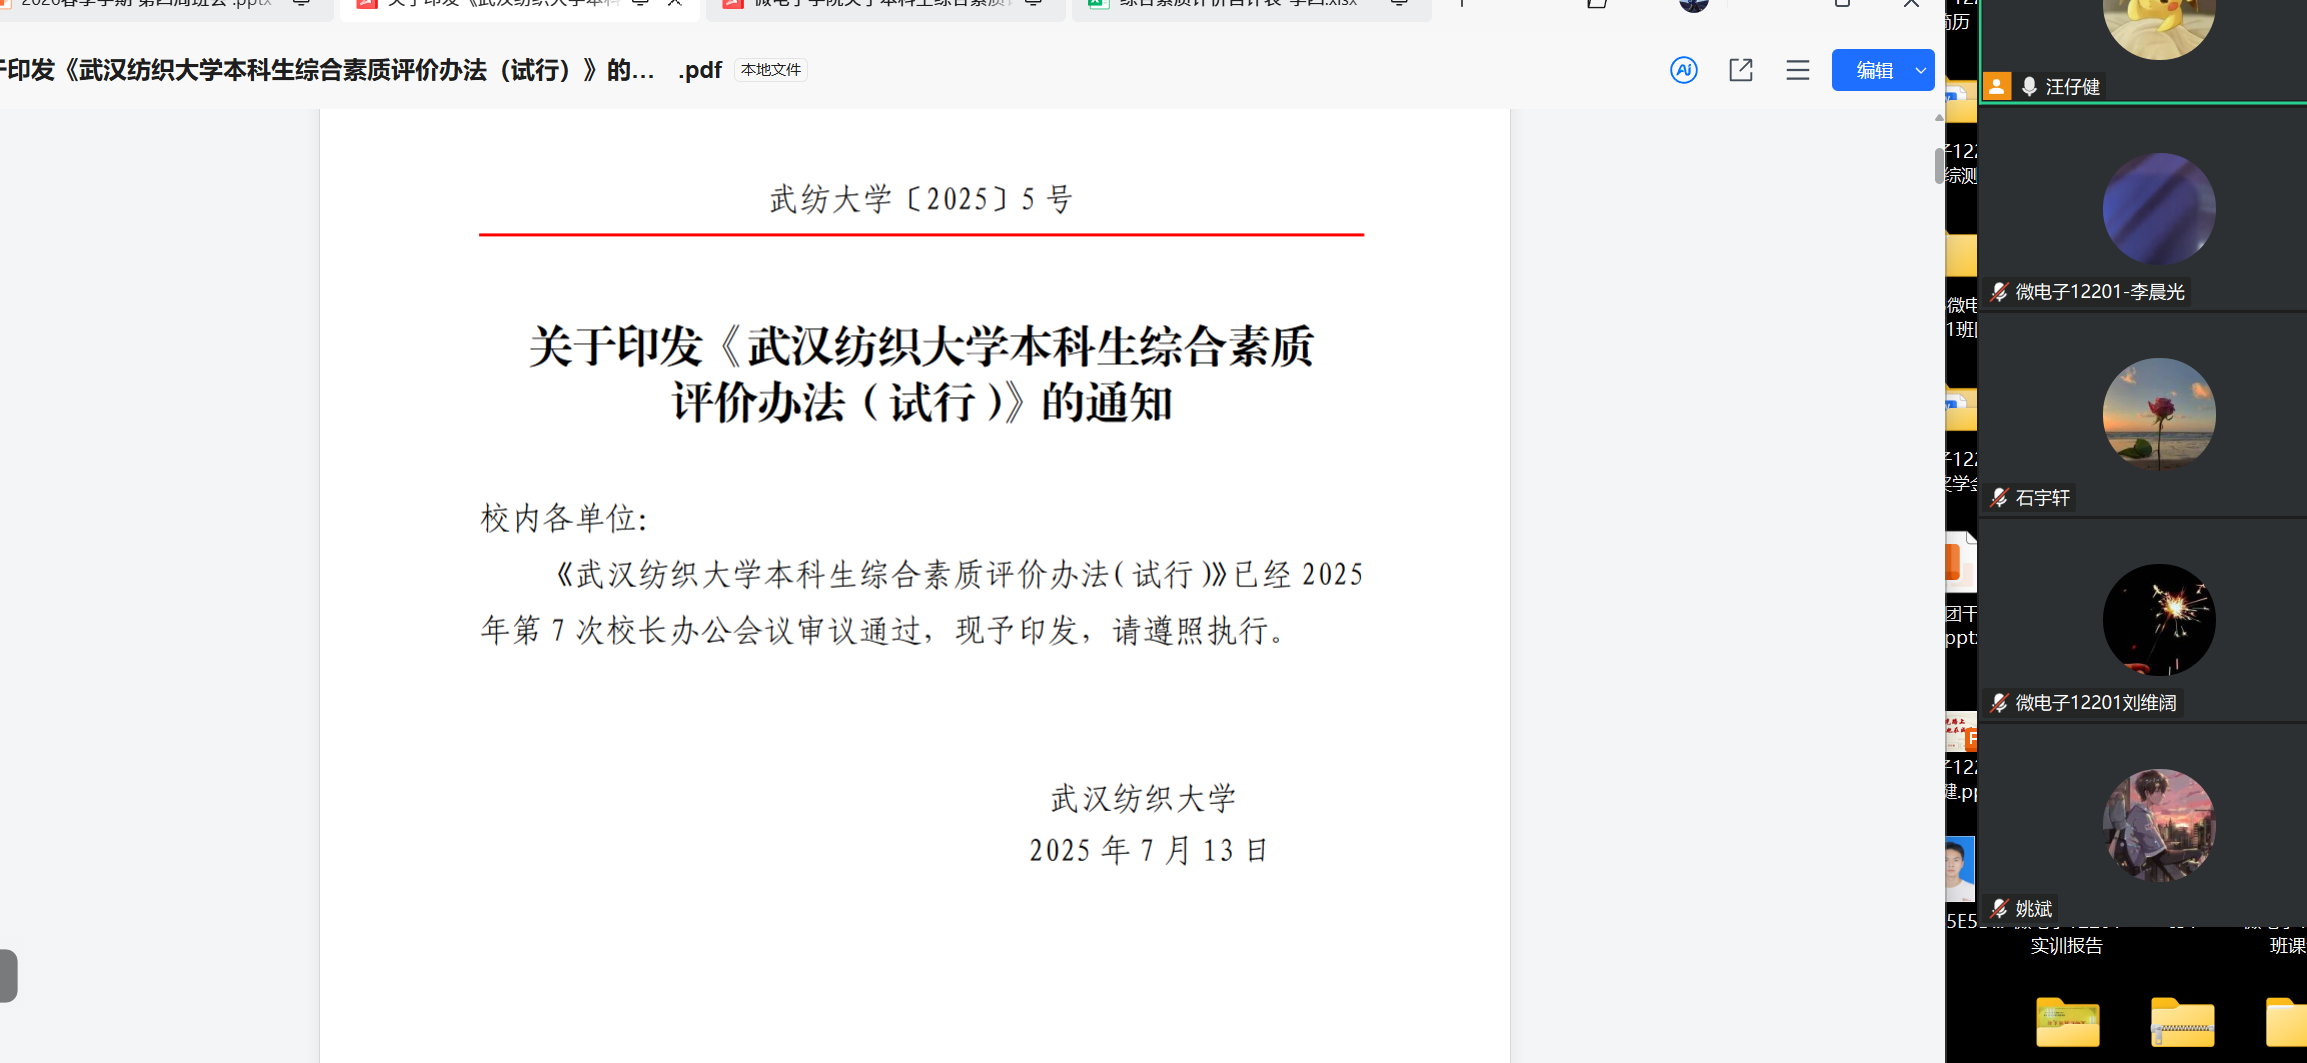Click the orange host icon beside 汪仔健
The image size is (2307, 1063).
pos(1997,86)
